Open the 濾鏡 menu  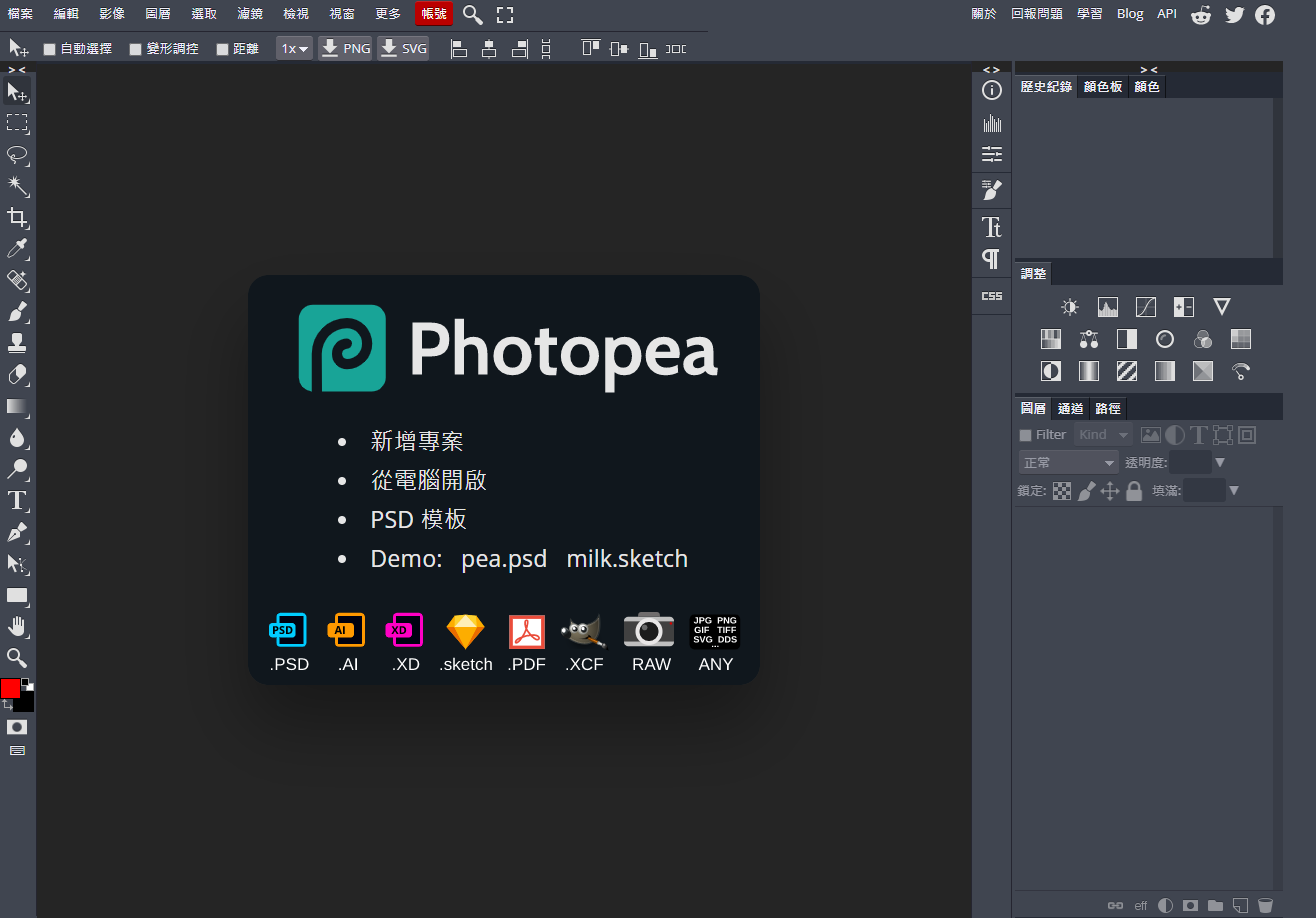coord(250,14)
